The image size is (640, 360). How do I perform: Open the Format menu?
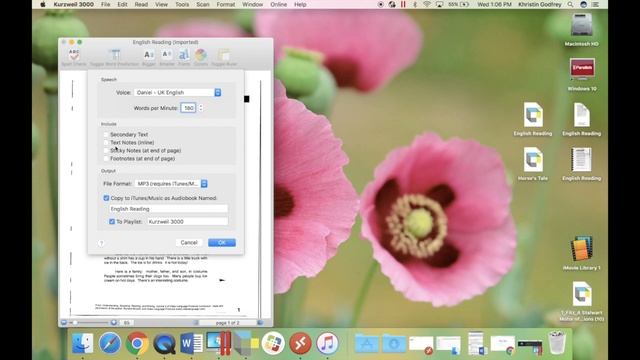pyautogui.click(x=226, y=4)
